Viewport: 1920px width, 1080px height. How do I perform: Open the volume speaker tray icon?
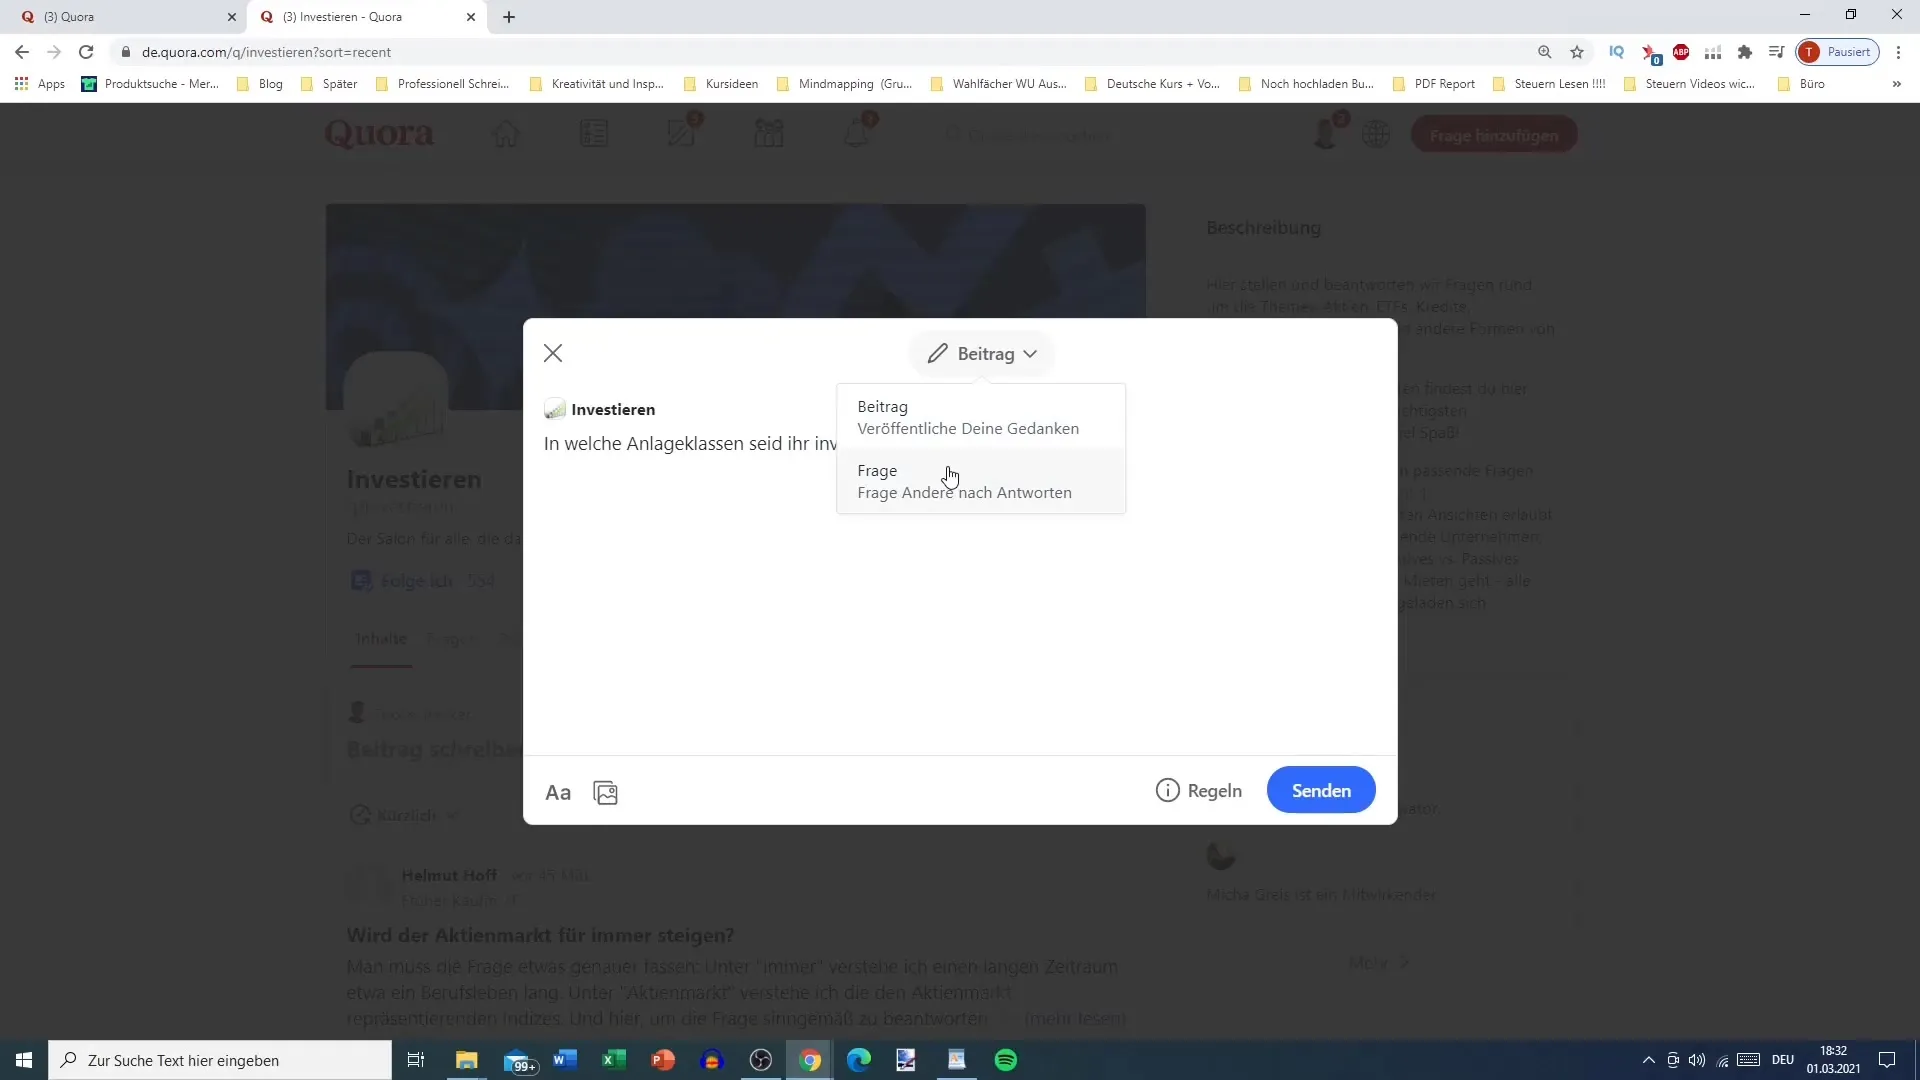[x=1697, y=1060]
